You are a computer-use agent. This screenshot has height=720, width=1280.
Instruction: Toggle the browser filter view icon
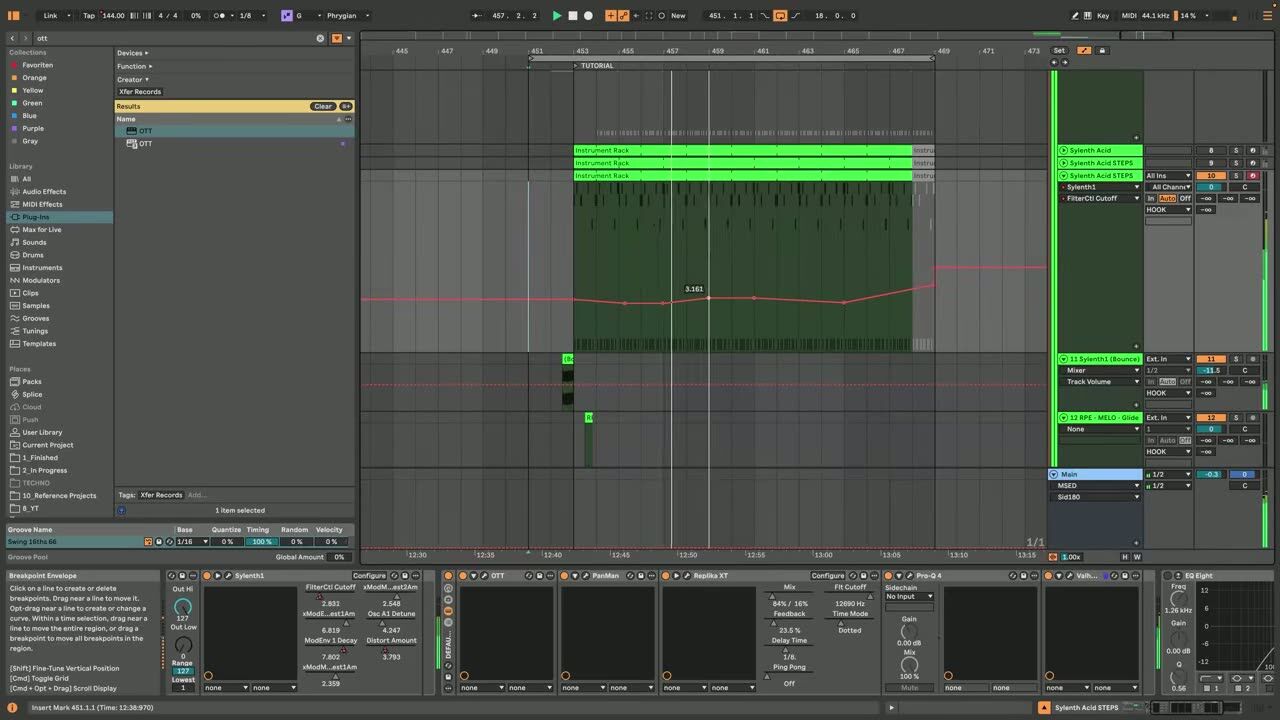(x=337, y=38)
